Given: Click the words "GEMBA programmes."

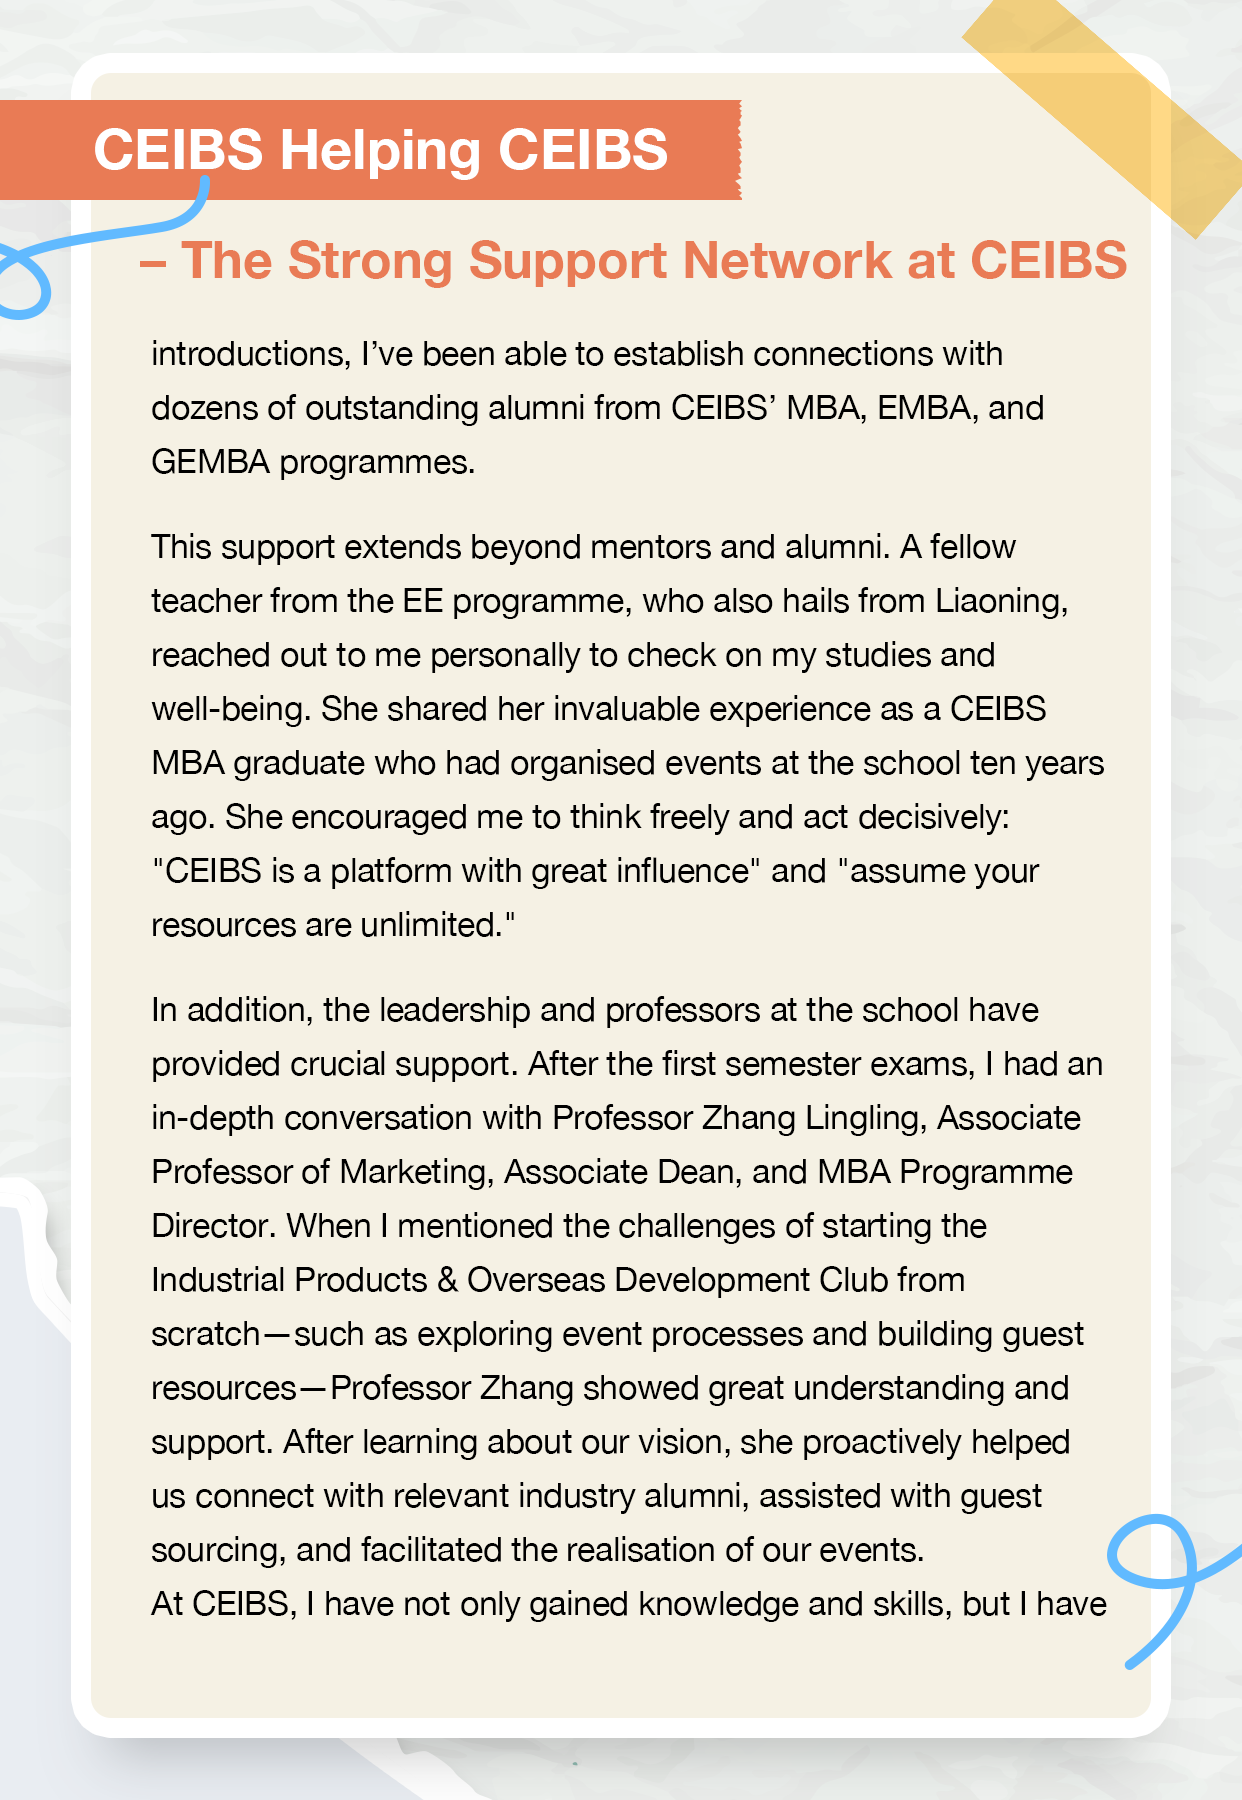Looking at the screenshot, I should coord(313,462).
